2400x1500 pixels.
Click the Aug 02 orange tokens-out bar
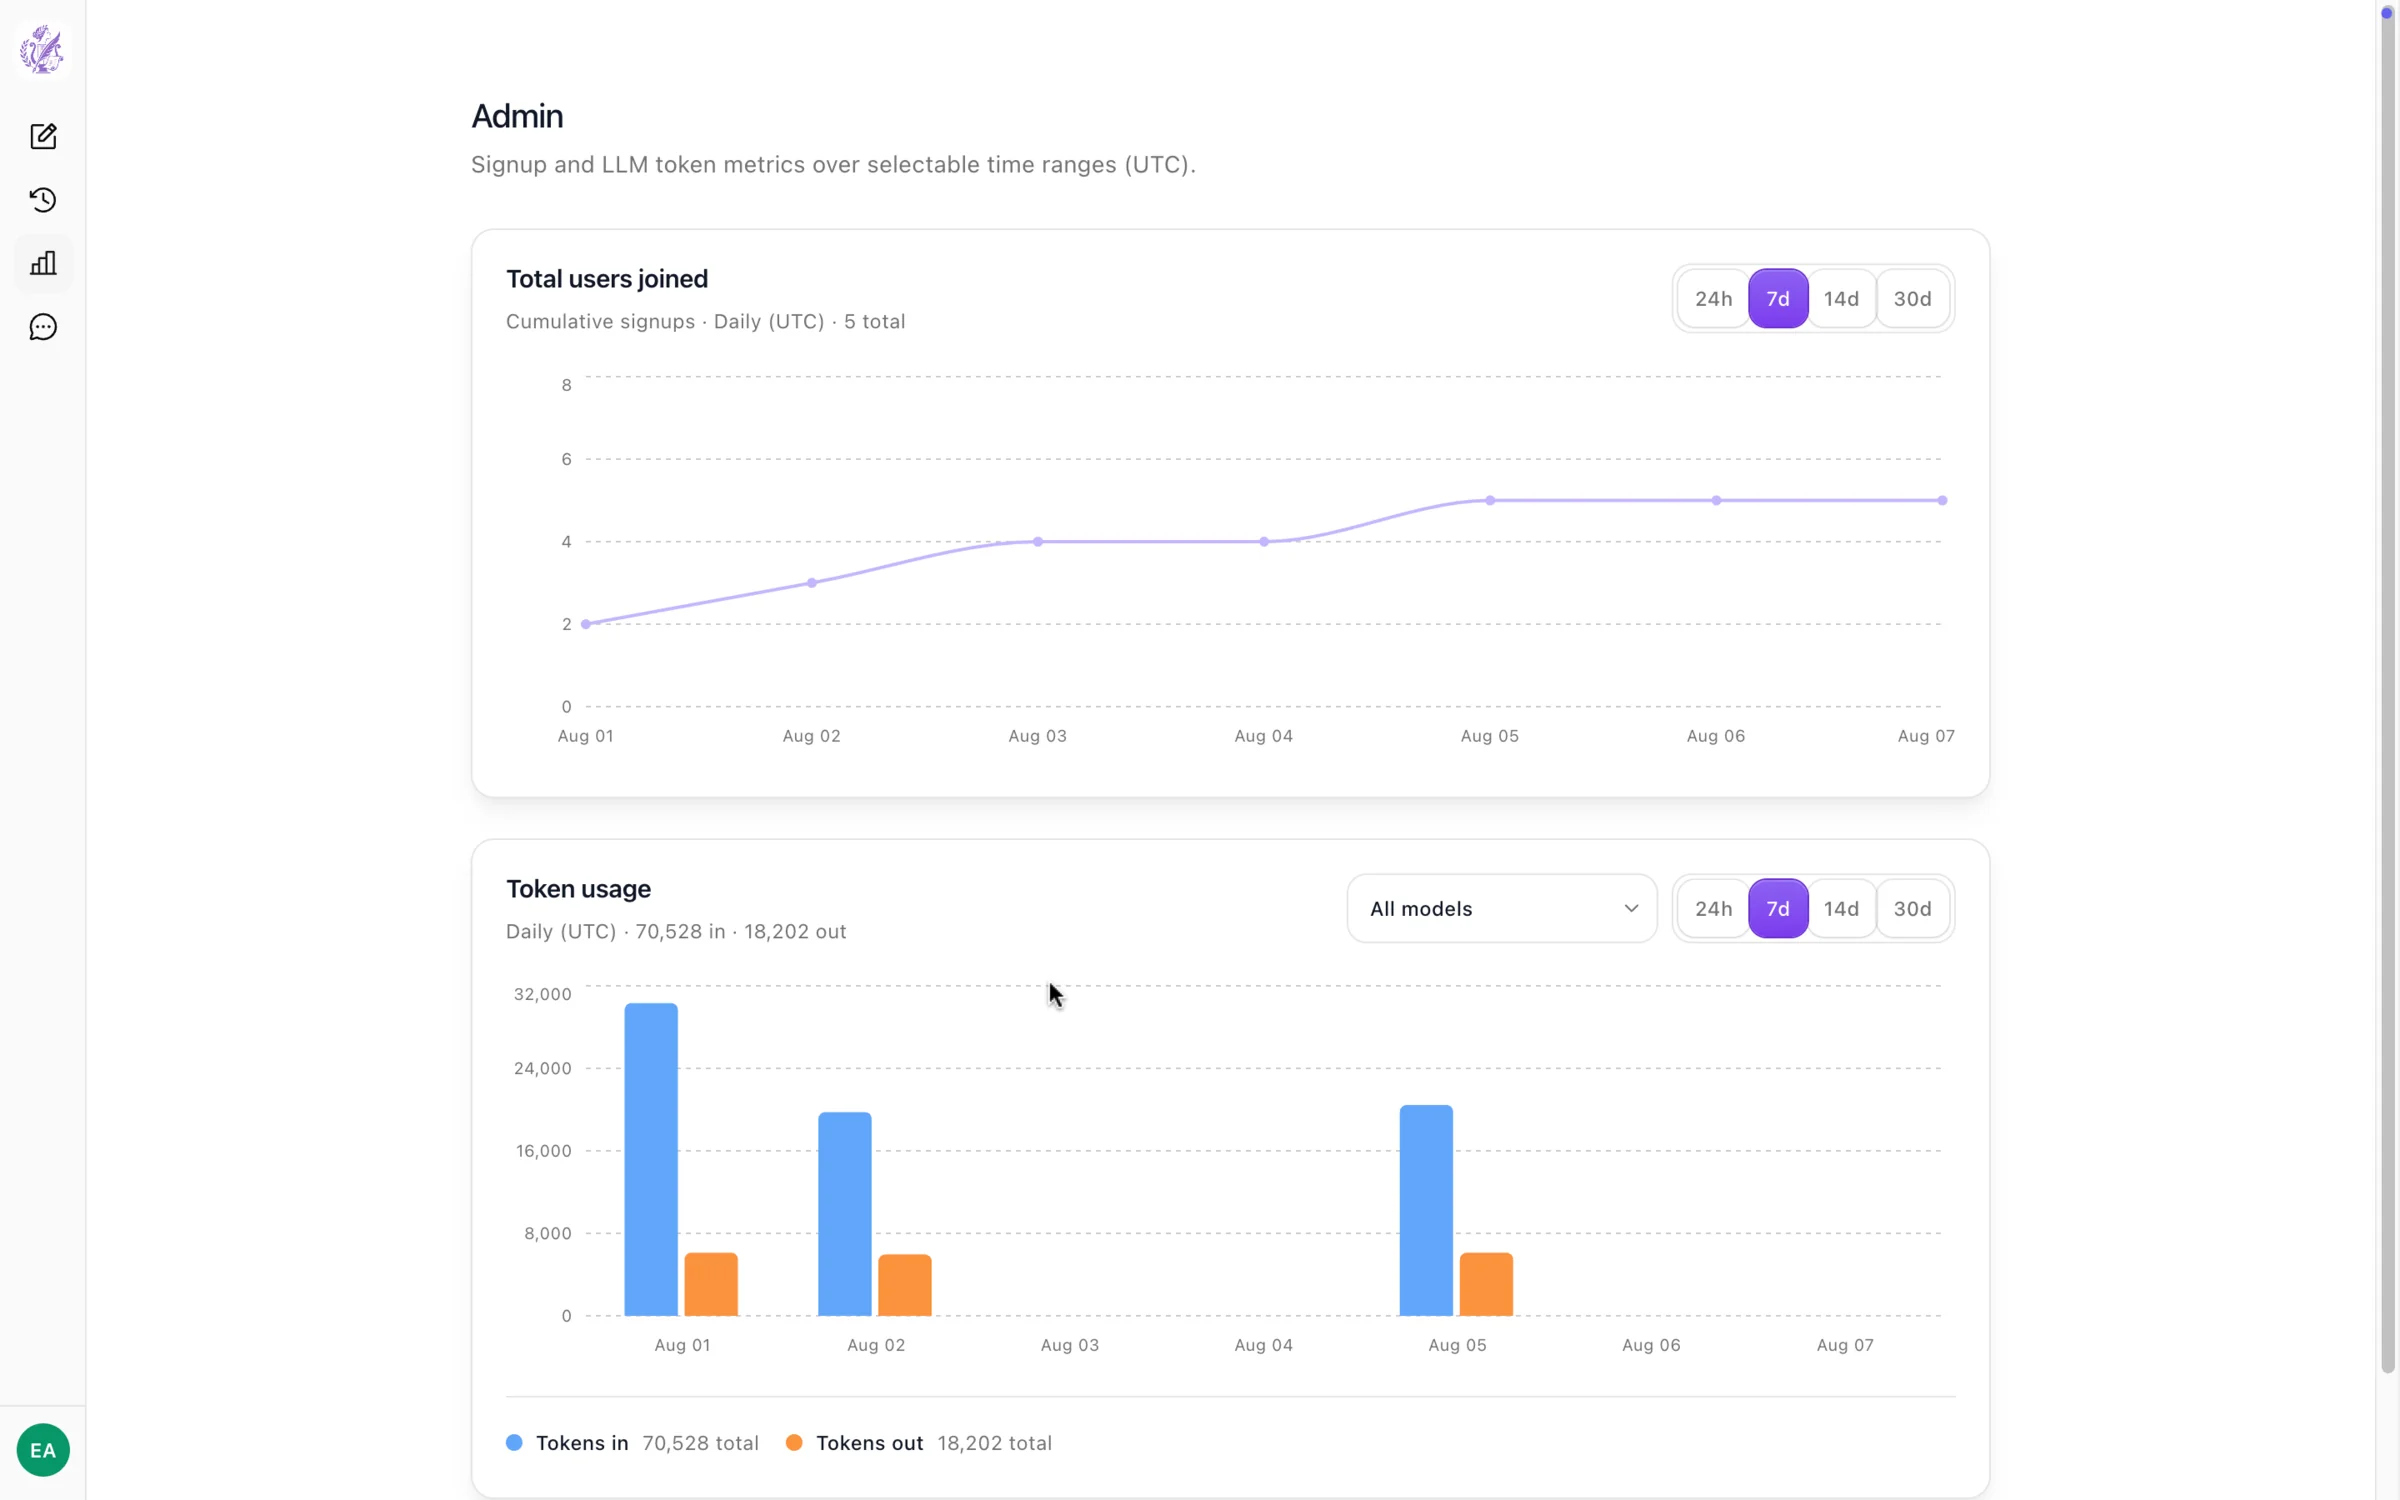click(x=905, y=1285)
